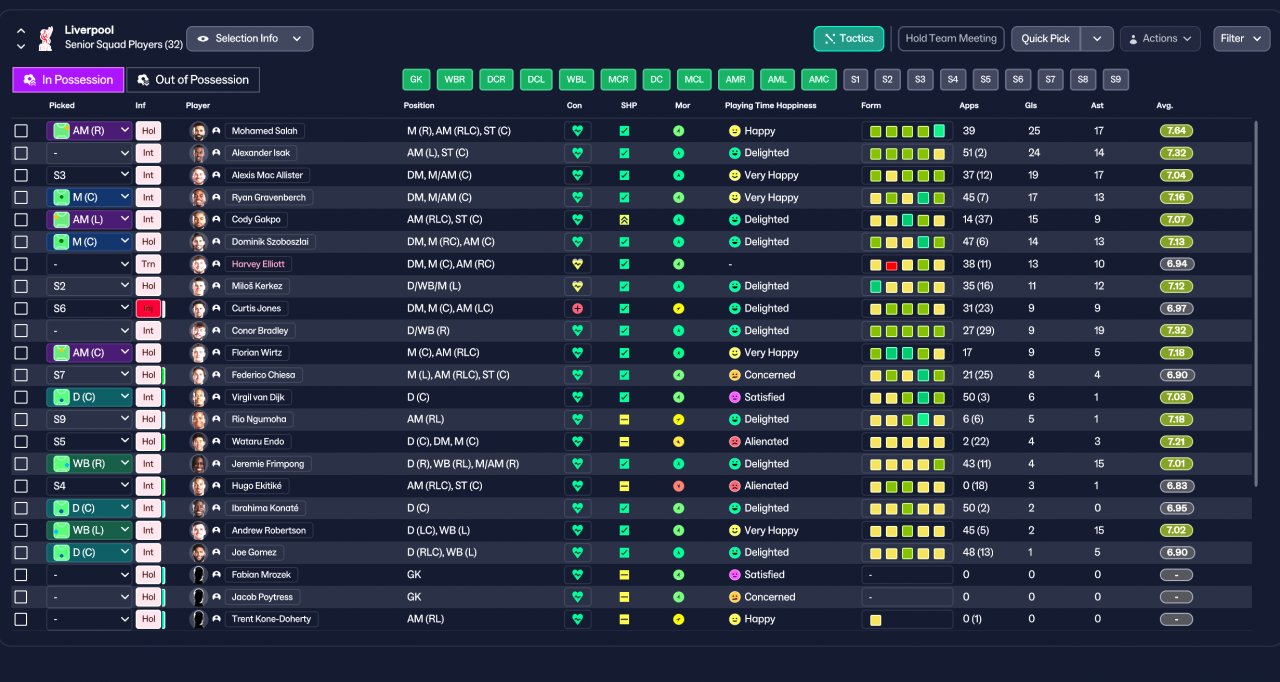This screenshot has height=682, width=1280.
Task: Click Alexander Isak's player portrait icon
Action: pyautogui.click(x=198, y=153)
